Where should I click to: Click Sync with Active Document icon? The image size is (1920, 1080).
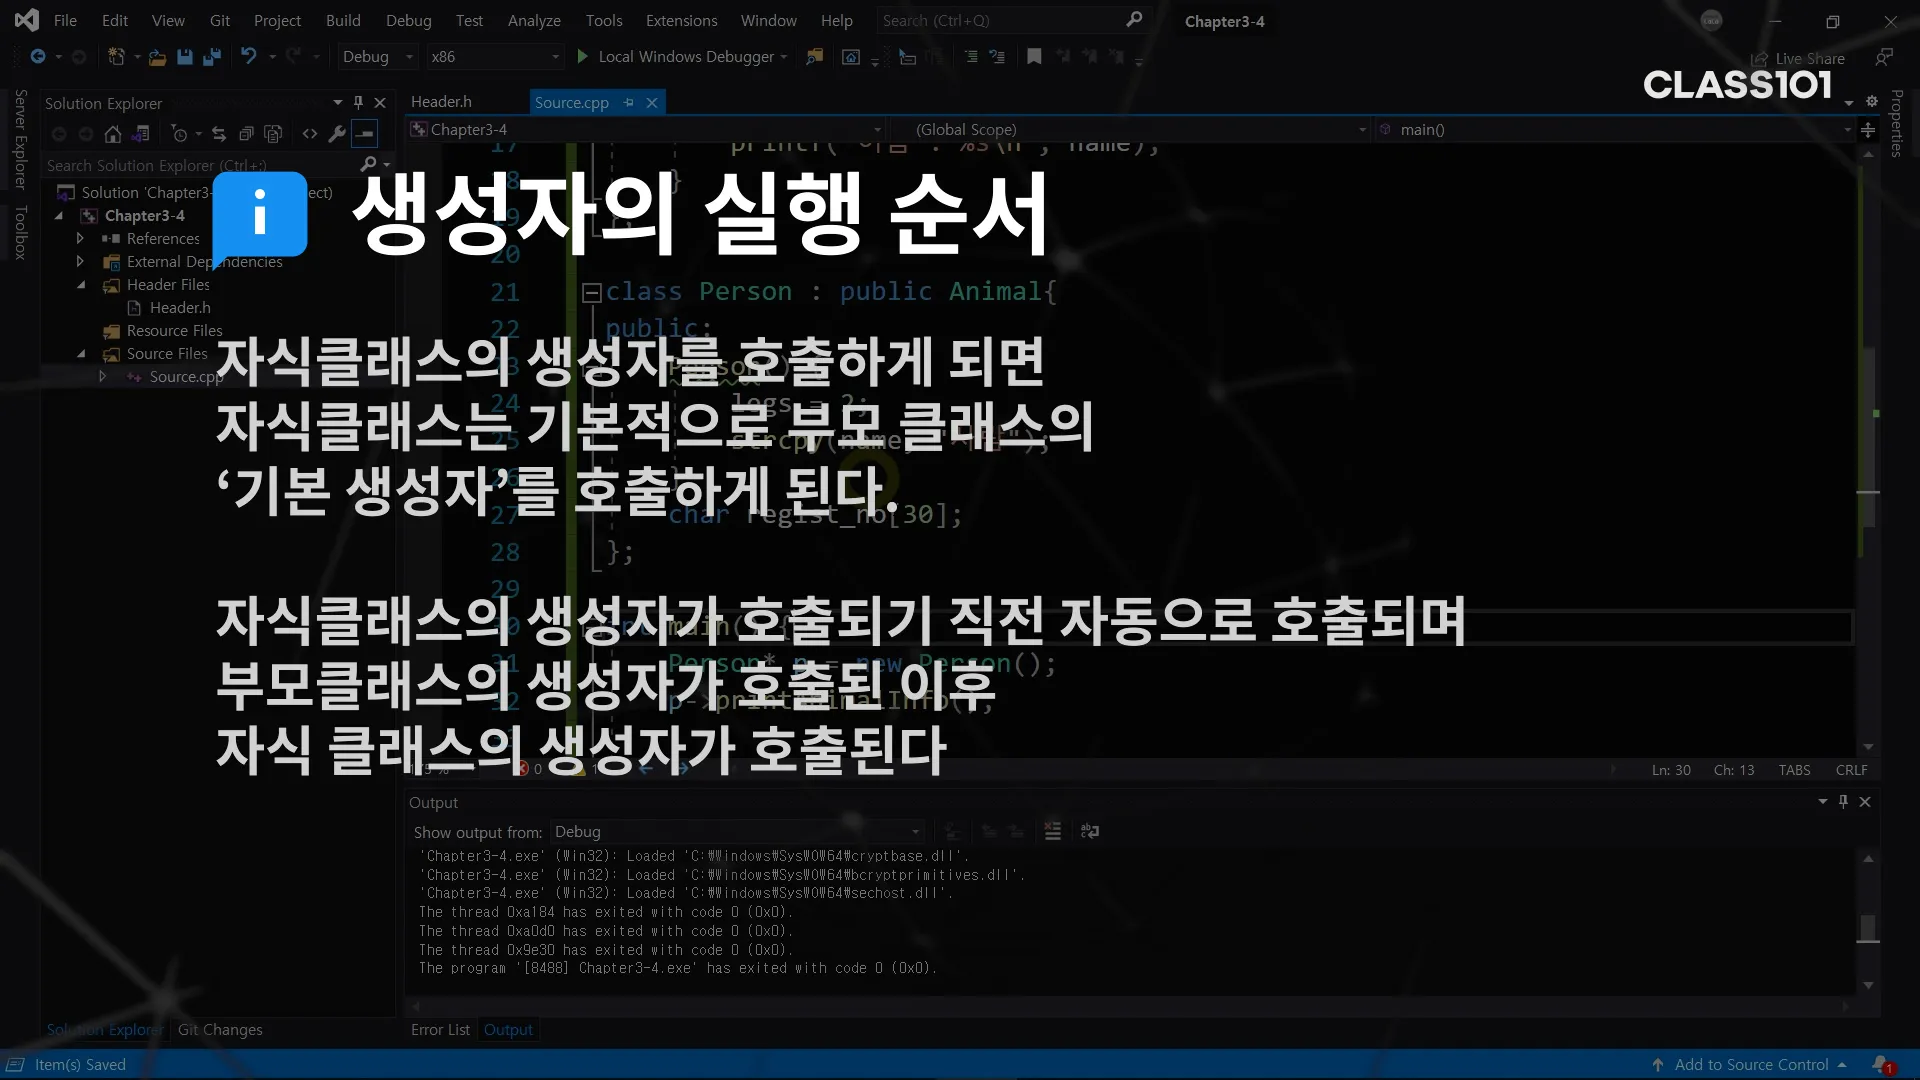pyautogui.click(x=219, y=134)
